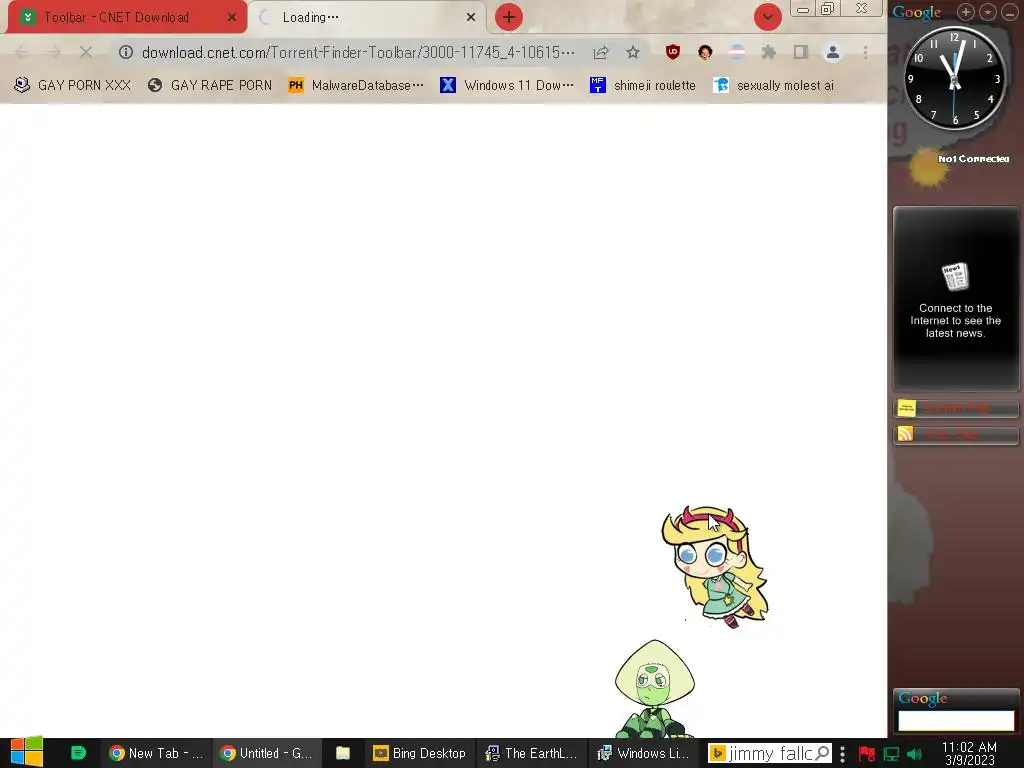This screenshot has height=768, width=1024.
Task: Click the Google logo in sidebar header
Action: coord(917,12)
